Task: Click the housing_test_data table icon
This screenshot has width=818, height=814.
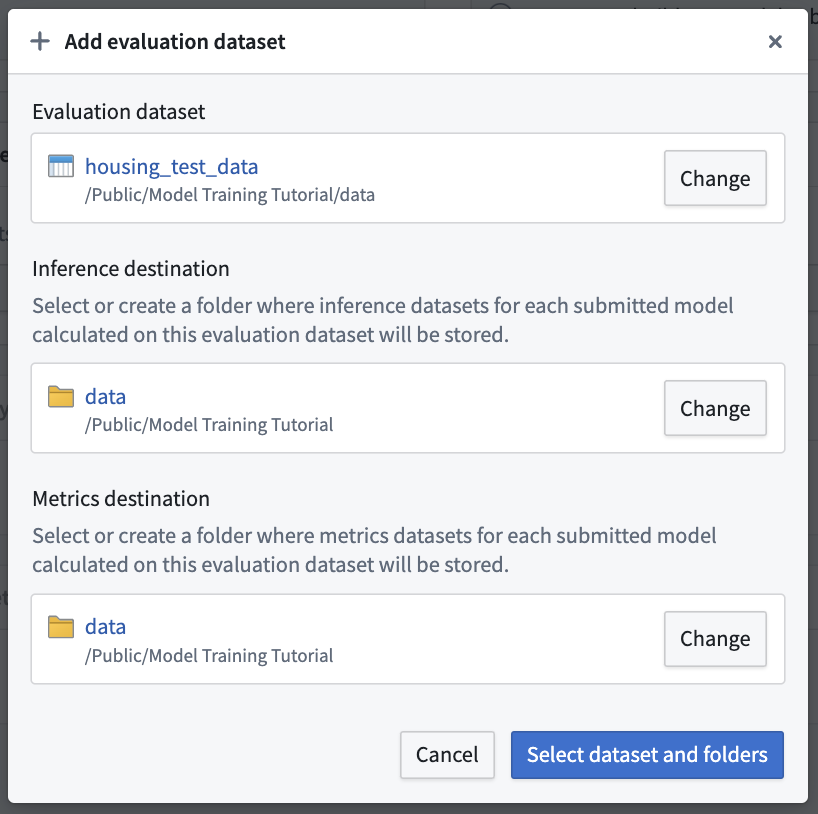Action: click(x=61, y=166)
